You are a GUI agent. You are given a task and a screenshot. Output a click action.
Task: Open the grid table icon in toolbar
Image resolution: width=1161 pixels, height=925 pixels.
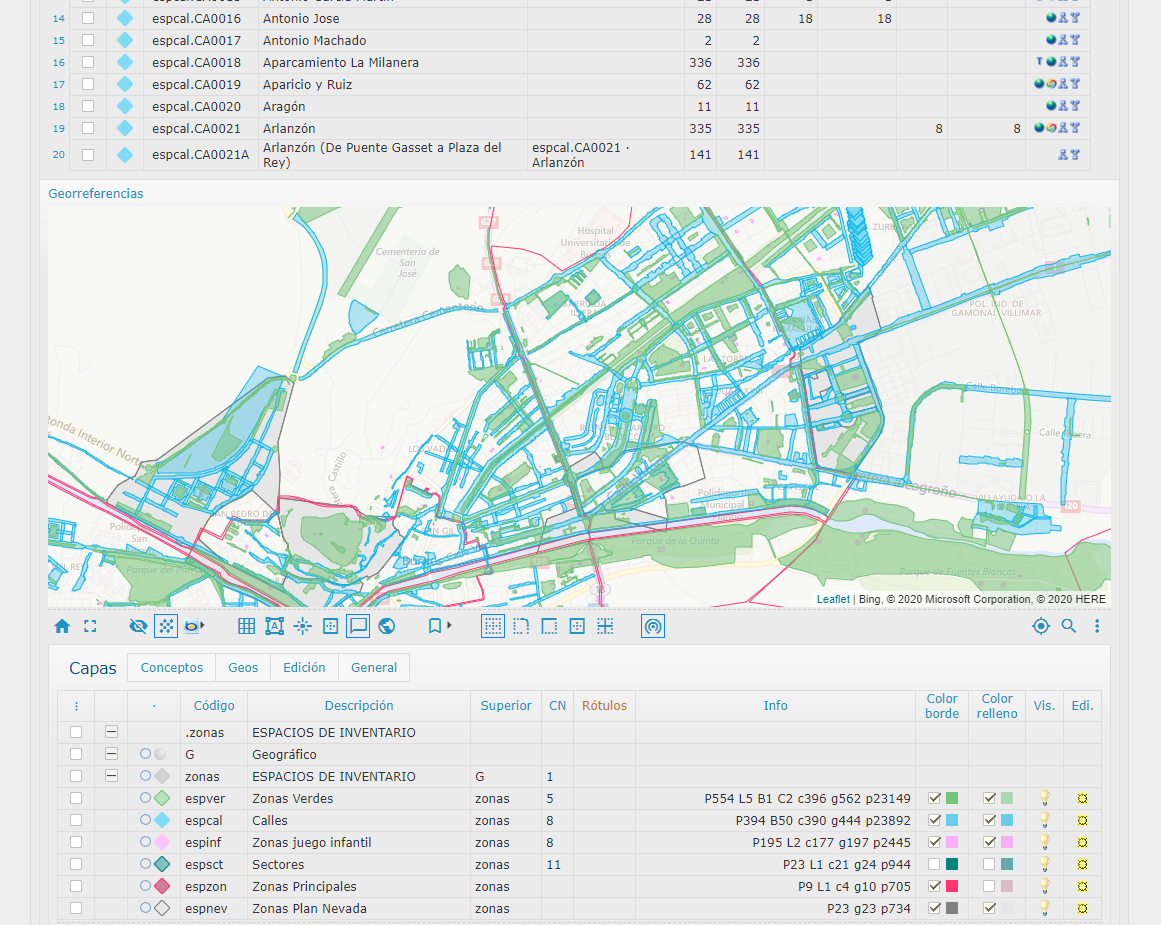click(x=247, y=627)
